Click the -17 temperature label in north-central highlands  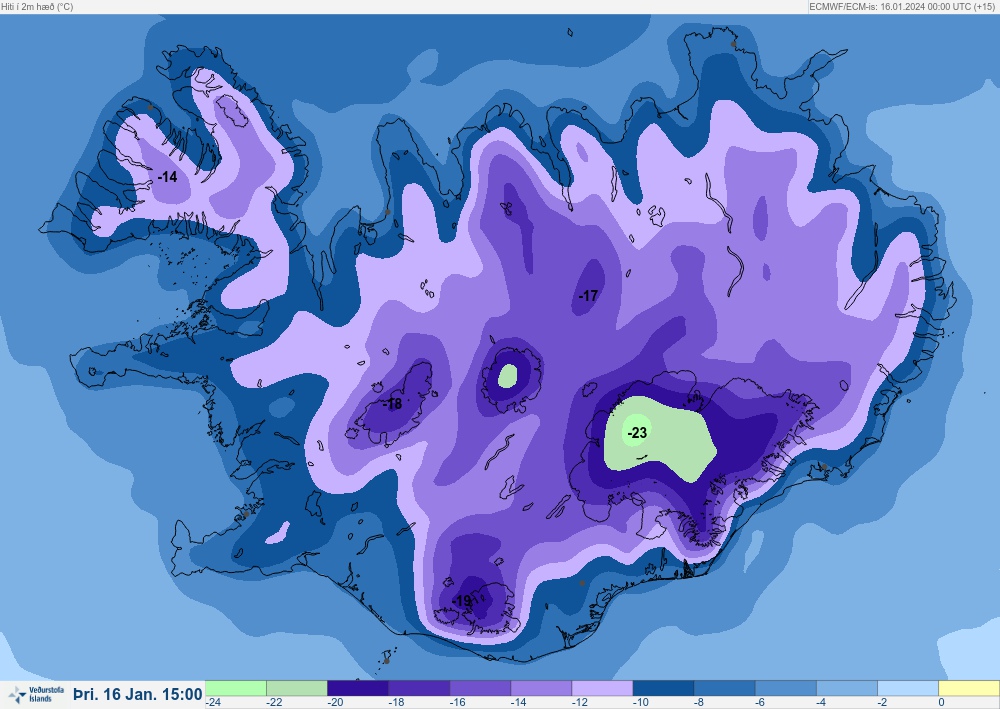coord(588,295)
